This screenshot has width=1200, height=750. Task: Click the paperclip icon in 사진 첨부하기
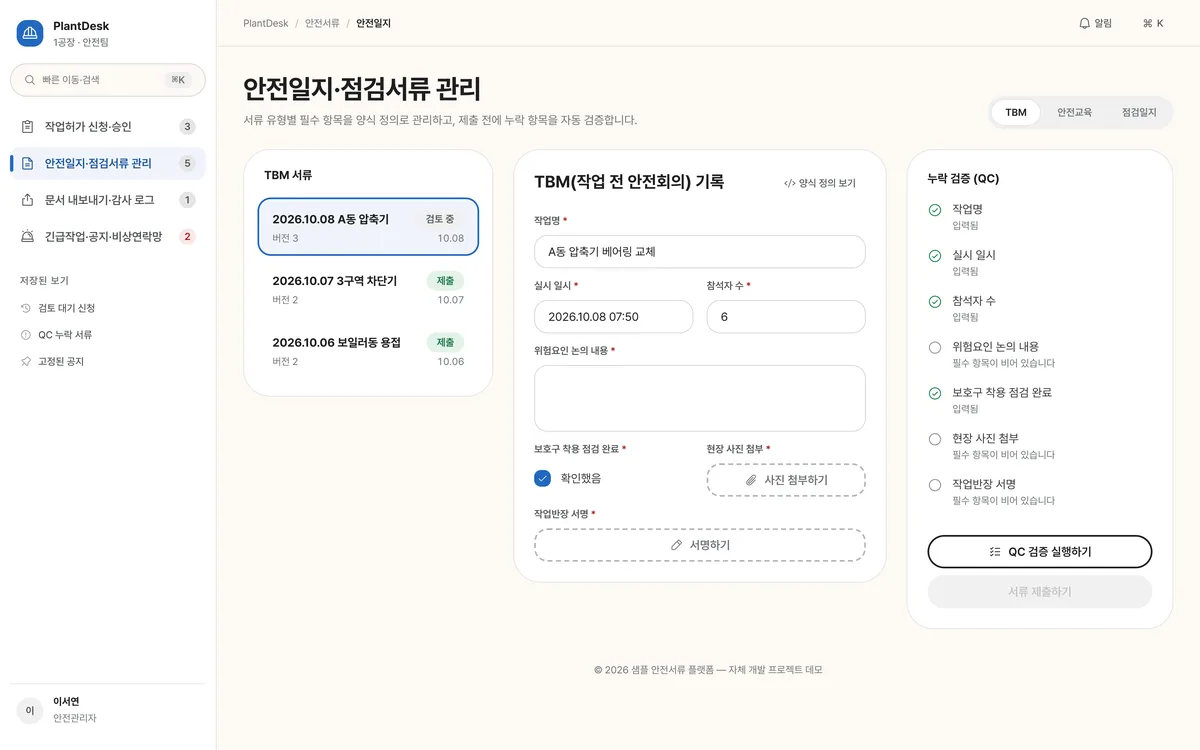coord(751,480)
